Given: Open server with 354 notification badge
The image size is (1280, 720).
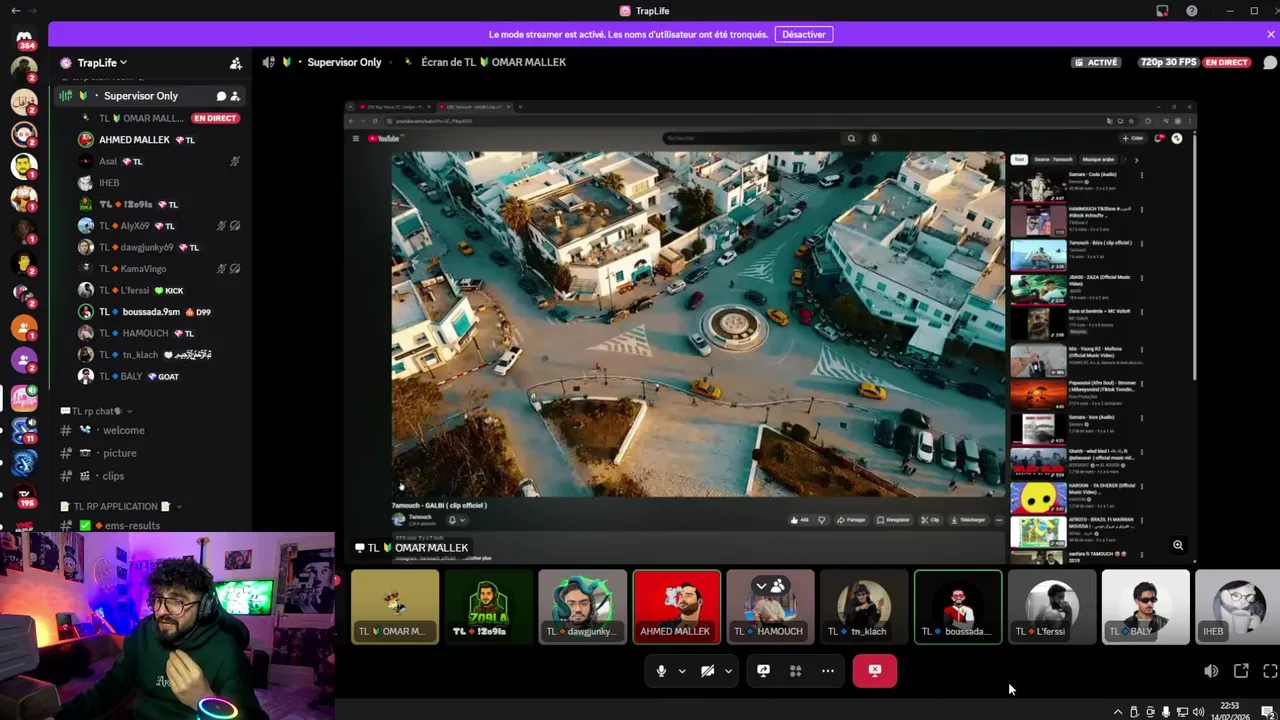Looking at the screenshot, I should (x=24, y=37).
